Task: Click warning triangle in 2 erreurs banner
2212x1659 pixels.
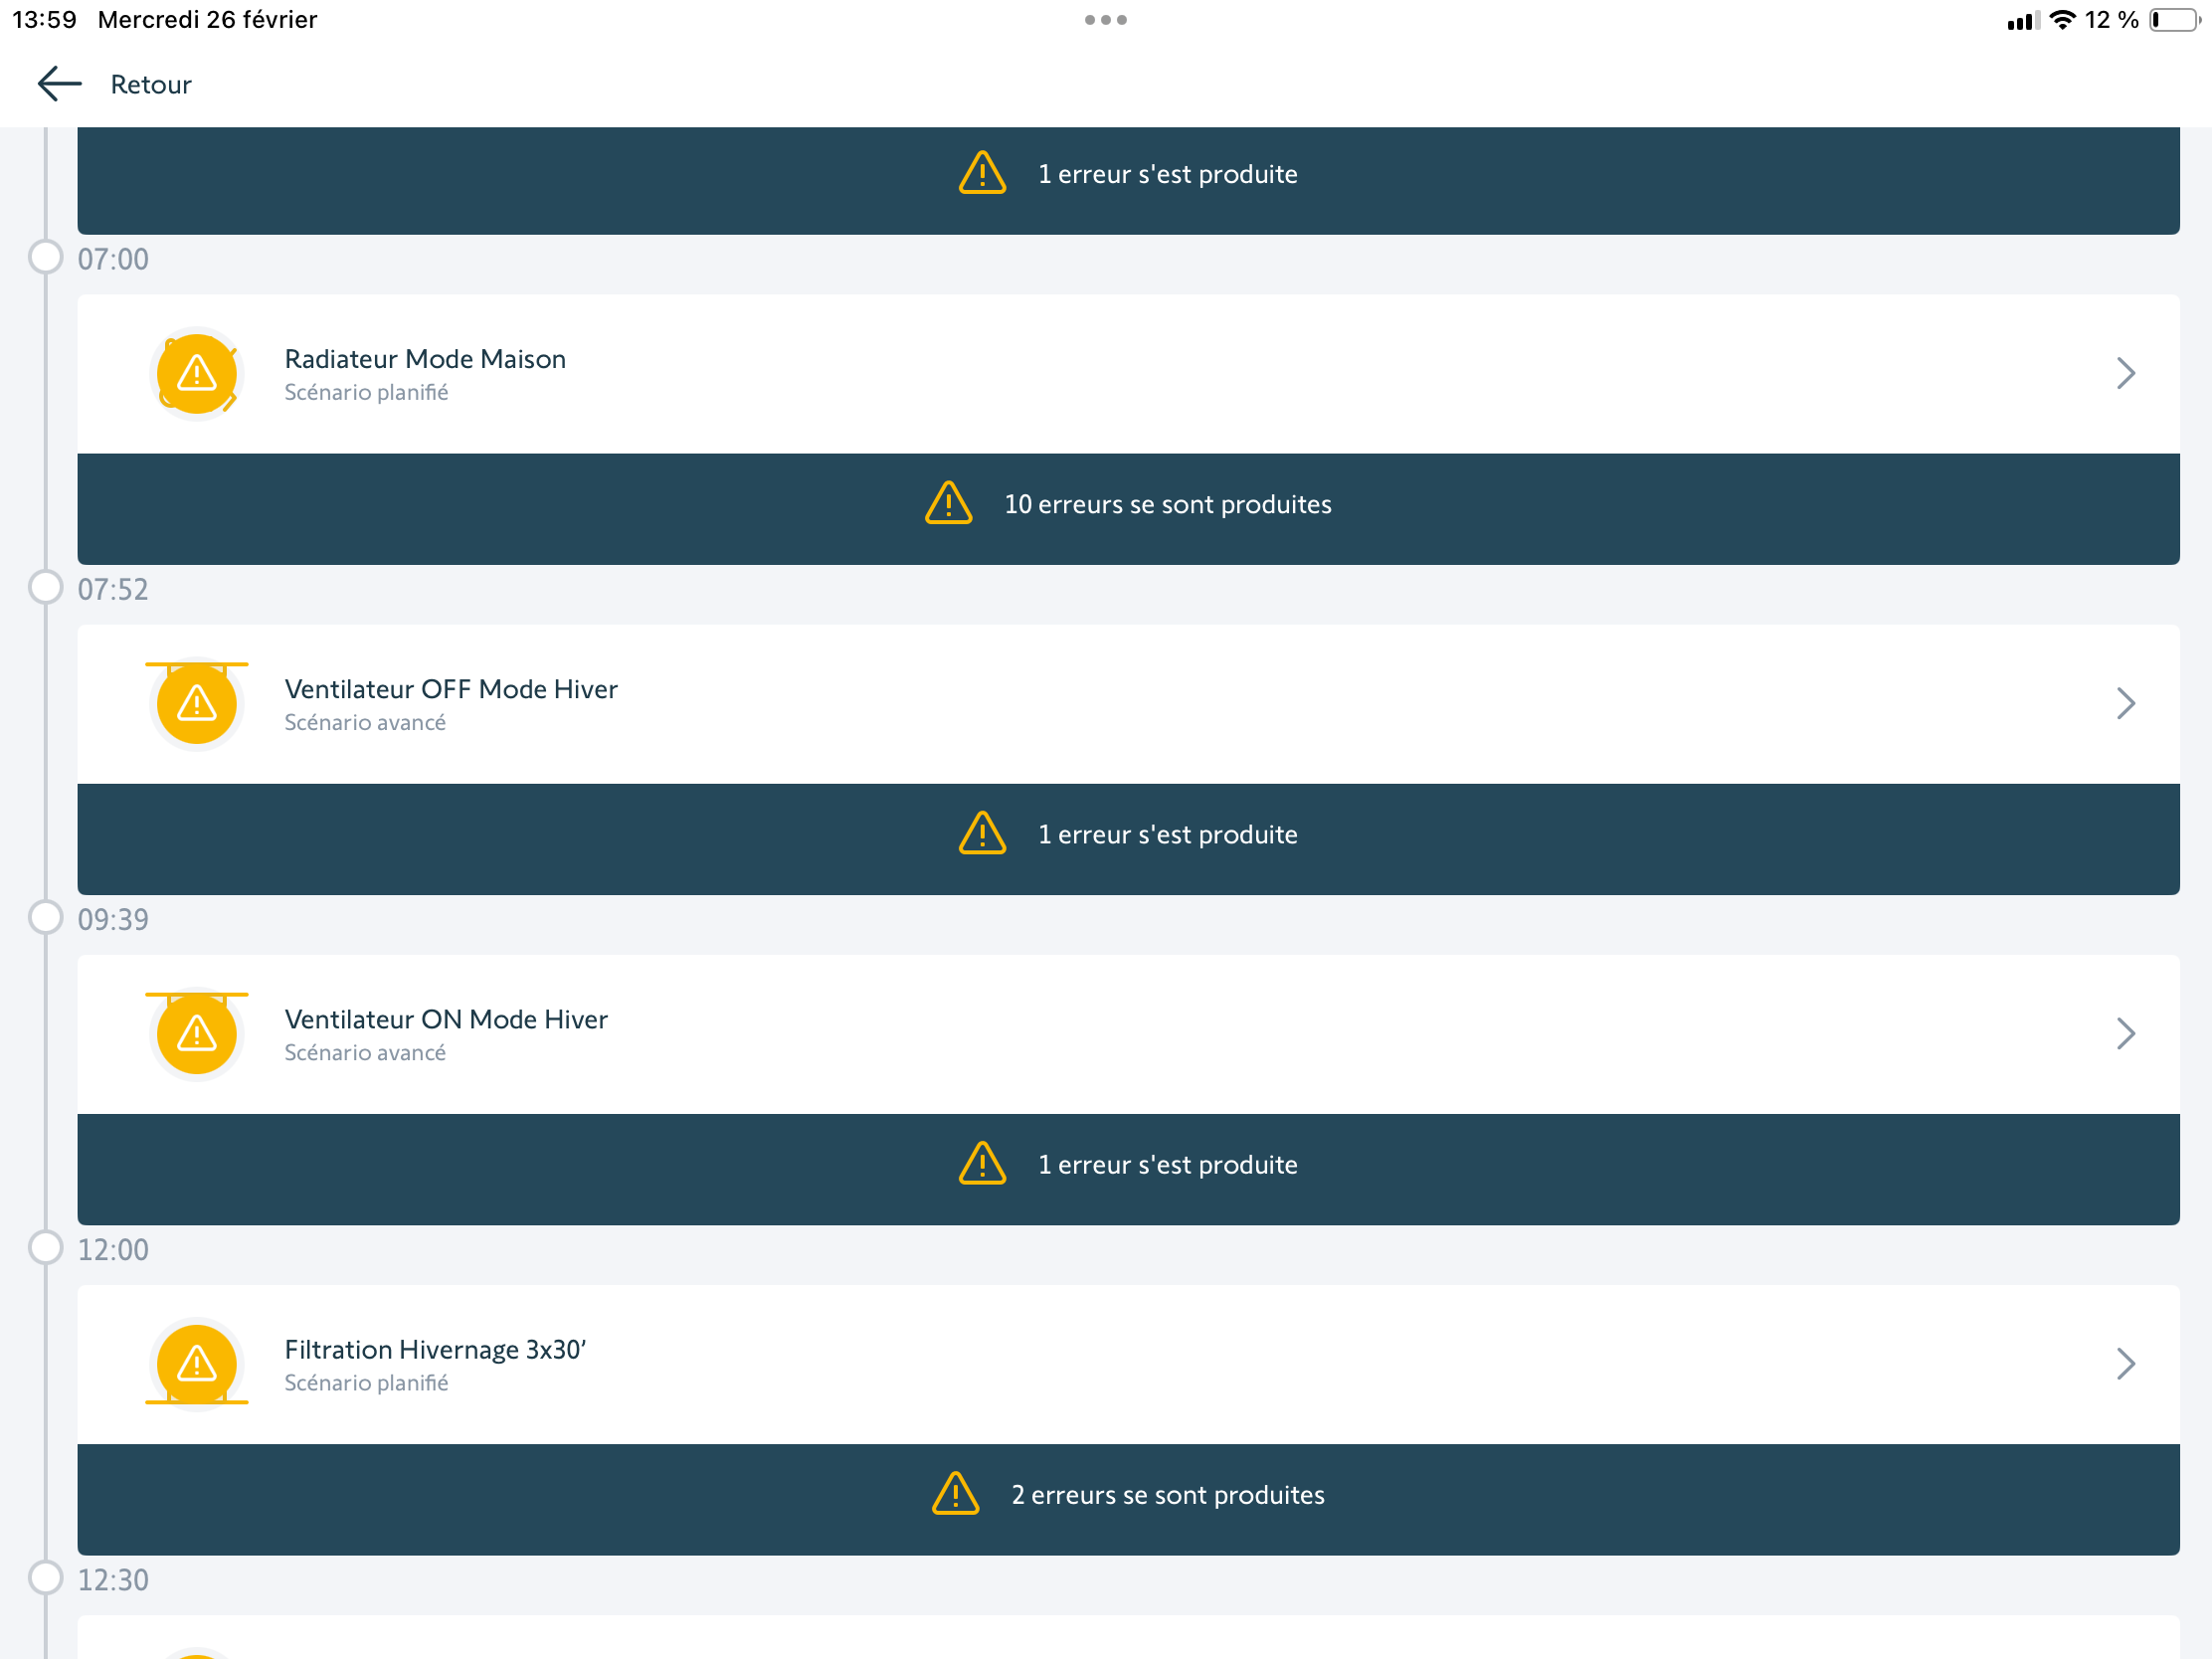Action: [x=955, y=1494]
